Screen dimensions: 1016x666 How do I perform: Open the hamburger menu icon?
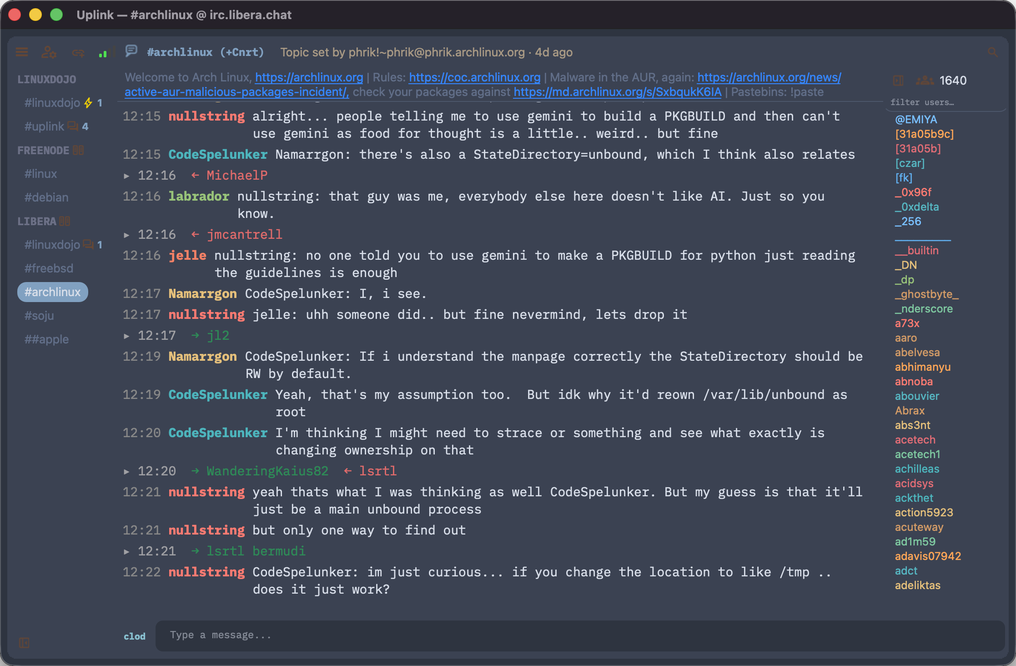22,52
